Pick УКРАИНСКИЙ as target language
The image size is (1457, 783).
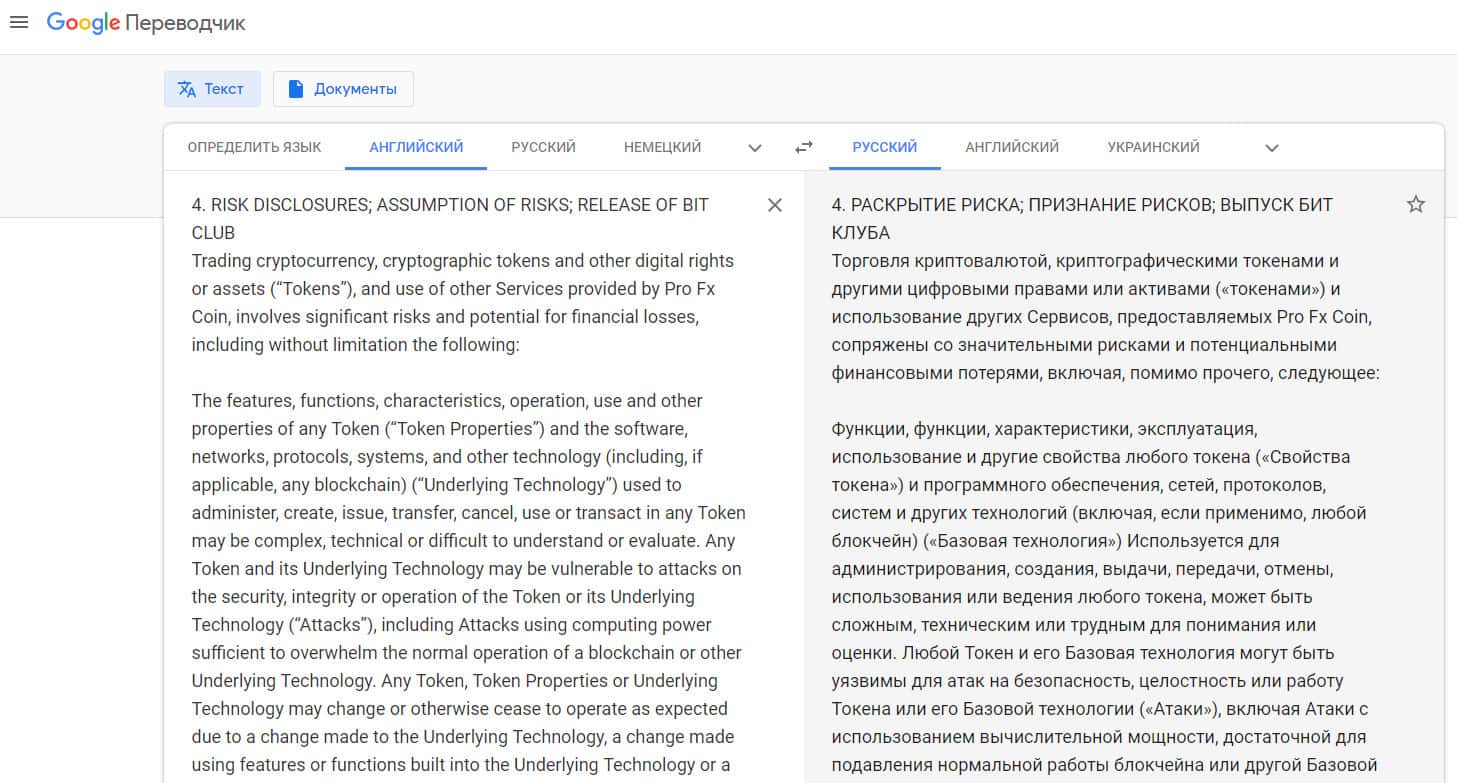coord(1153,147)
